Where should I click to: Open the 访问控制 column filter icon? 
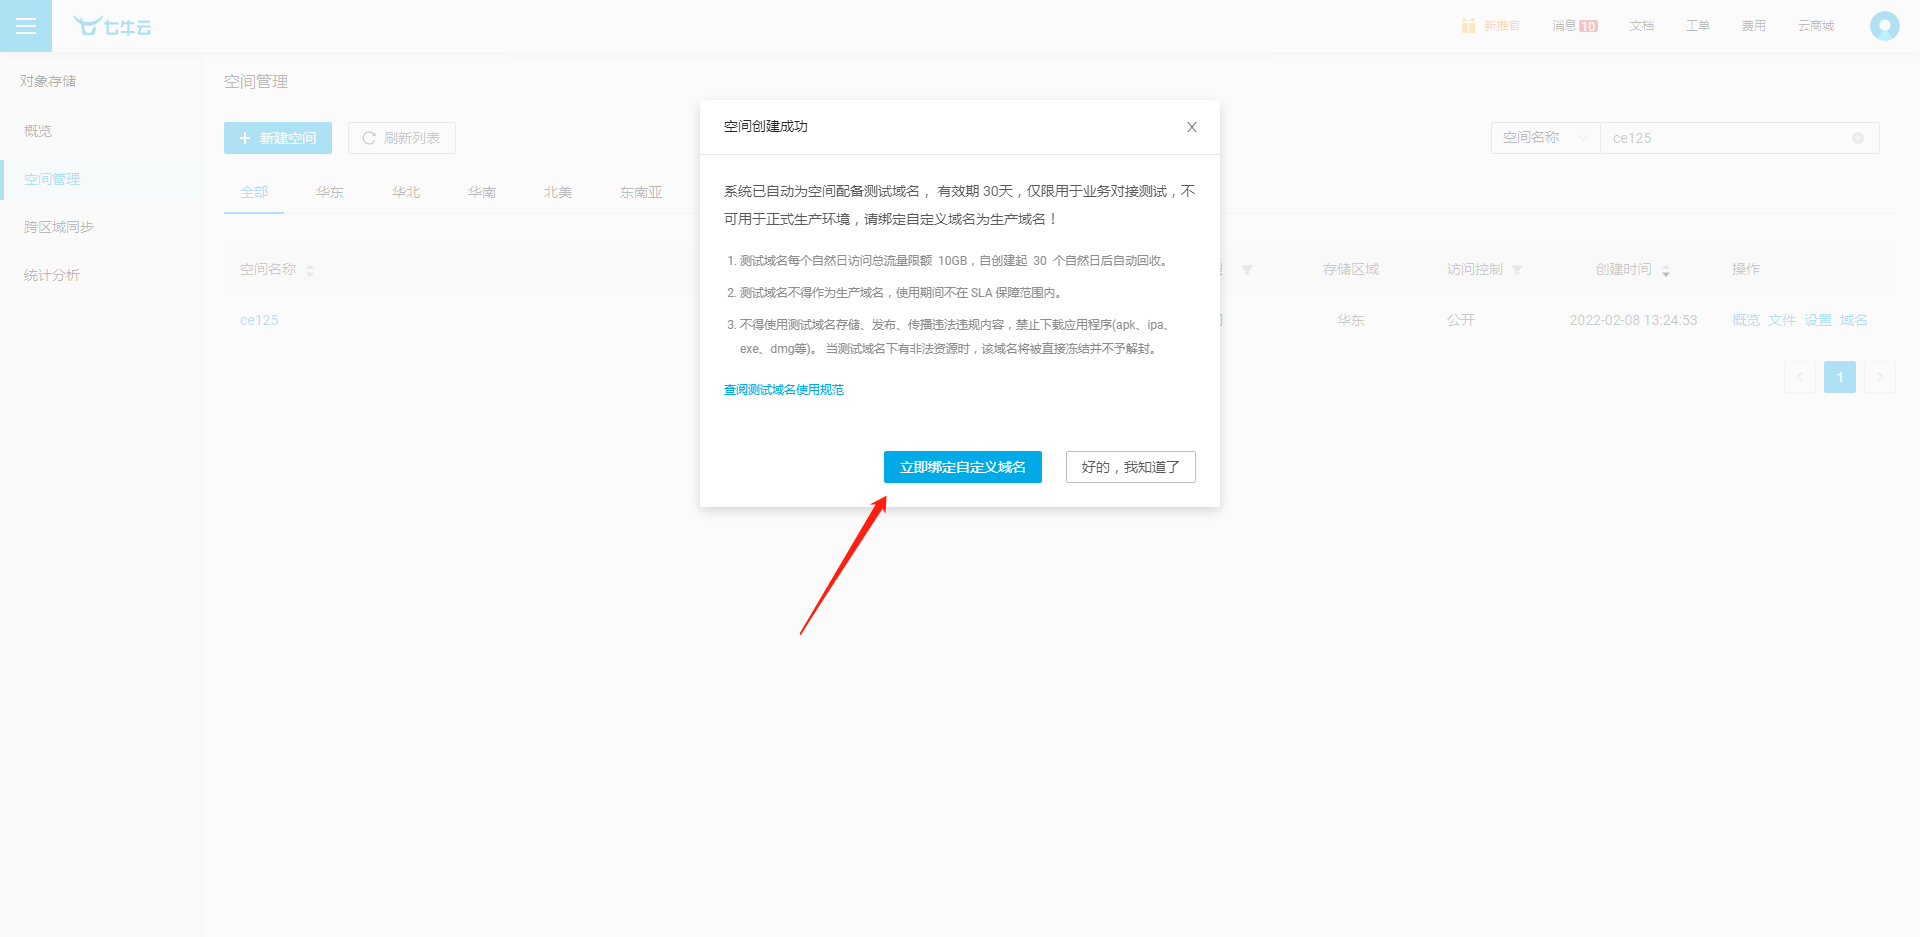point(1517,270)
